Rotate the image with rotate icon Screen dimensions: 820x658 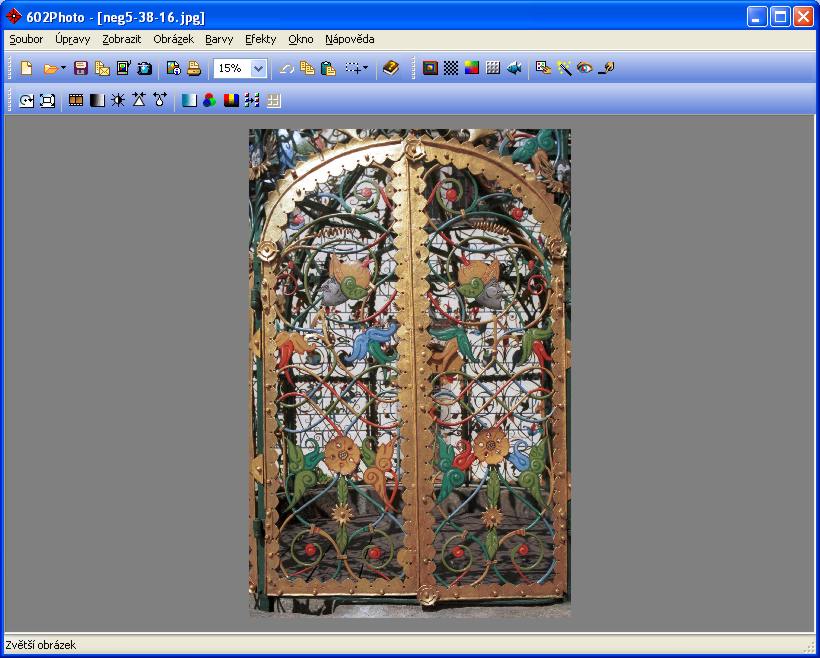[x=26, y=100]
